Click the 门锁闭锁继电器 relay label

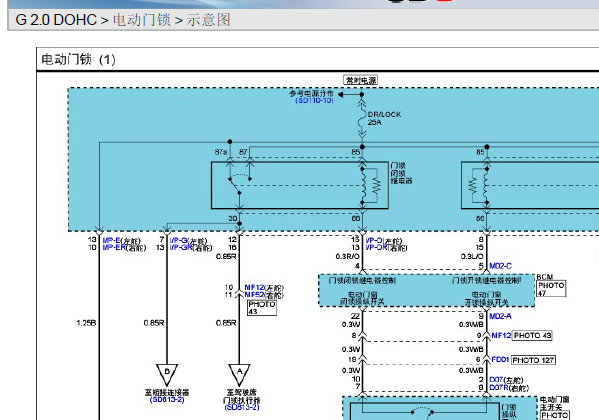point(401,173)
